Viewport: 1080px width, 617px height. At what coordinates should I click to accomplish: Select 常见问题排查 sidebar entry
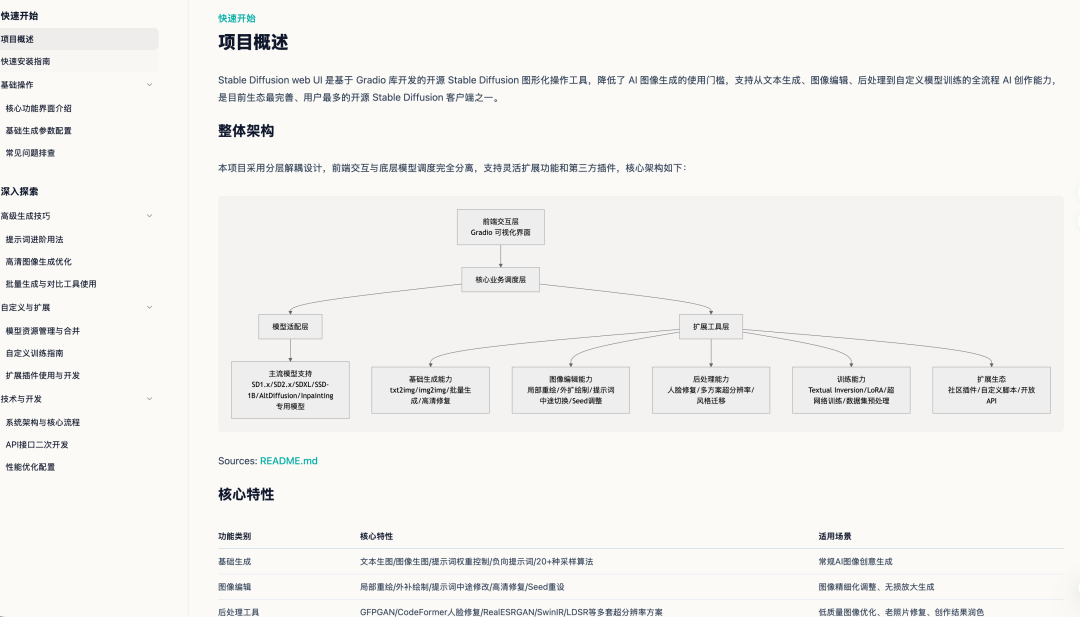coord(30,153)
